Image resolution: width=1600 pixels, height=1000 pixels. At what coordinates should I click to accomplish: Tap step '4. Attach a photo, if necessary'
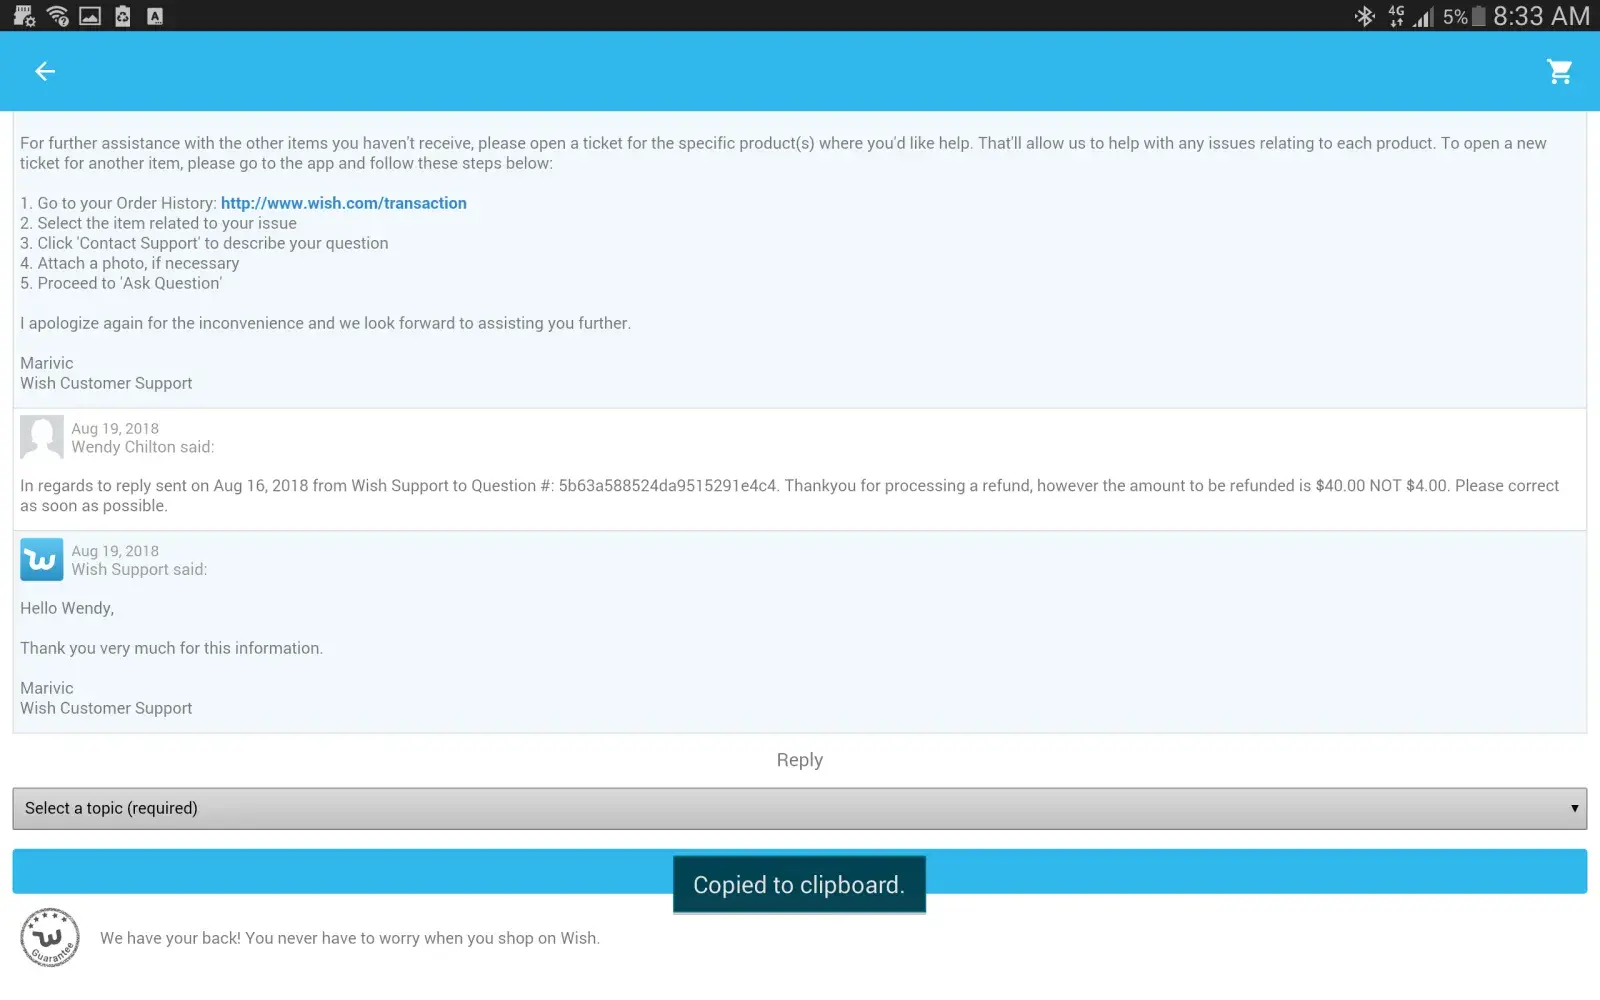(x=130, y=263)
